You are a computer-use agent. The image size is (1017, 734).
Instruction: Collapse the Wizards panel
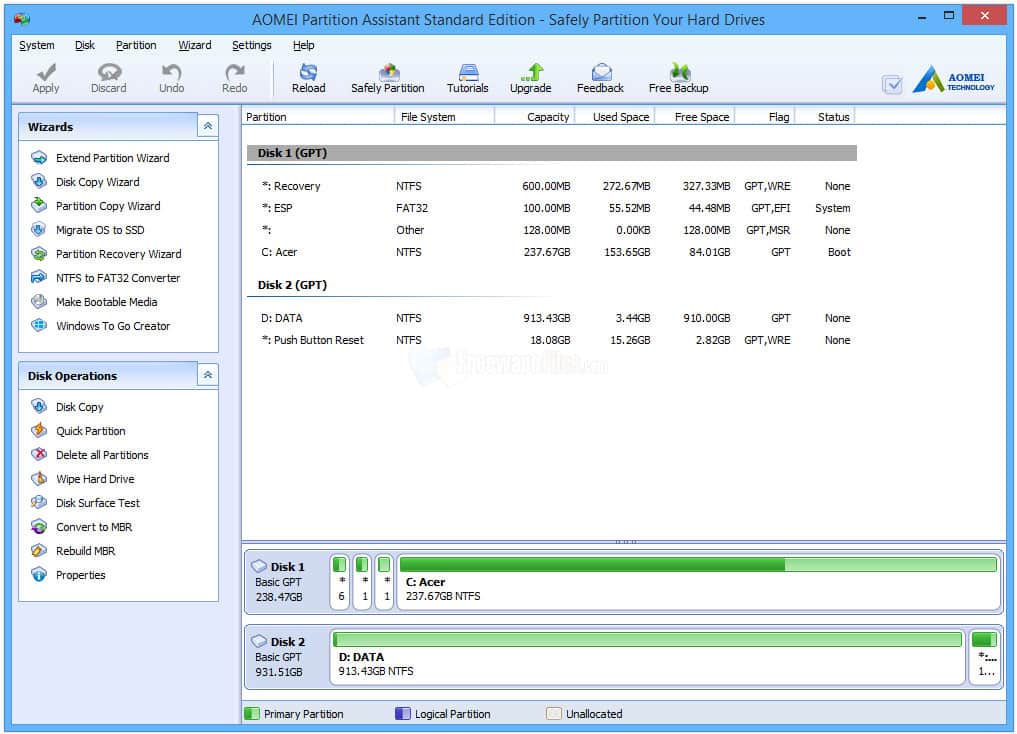(x=208, y=126)
